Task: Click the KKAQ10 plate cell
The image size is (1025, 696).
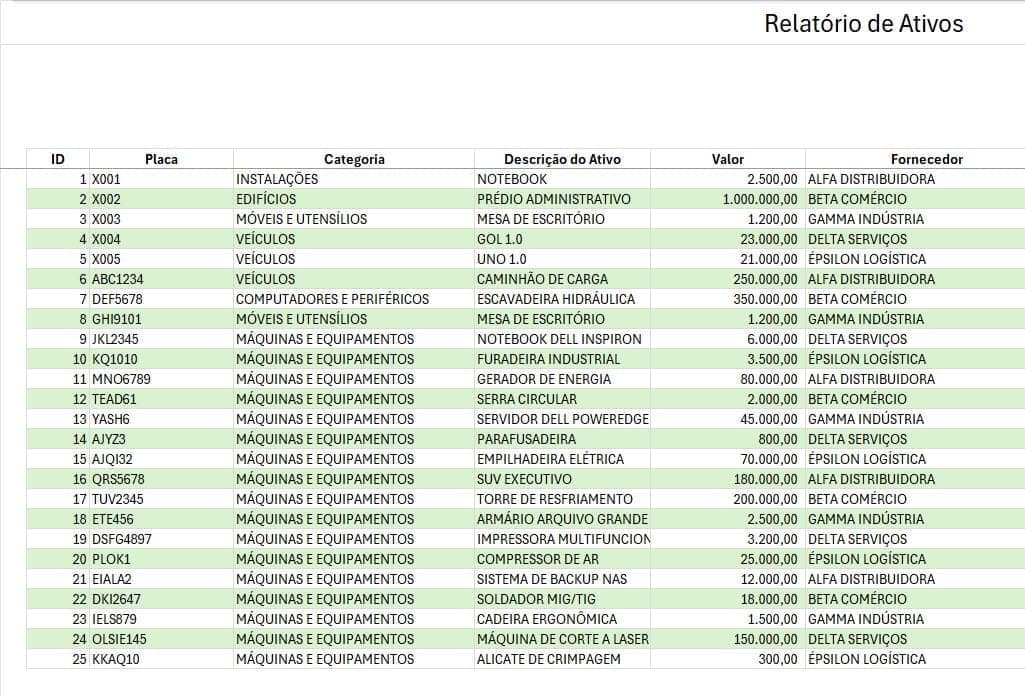Action: click(x=161, y=659)
